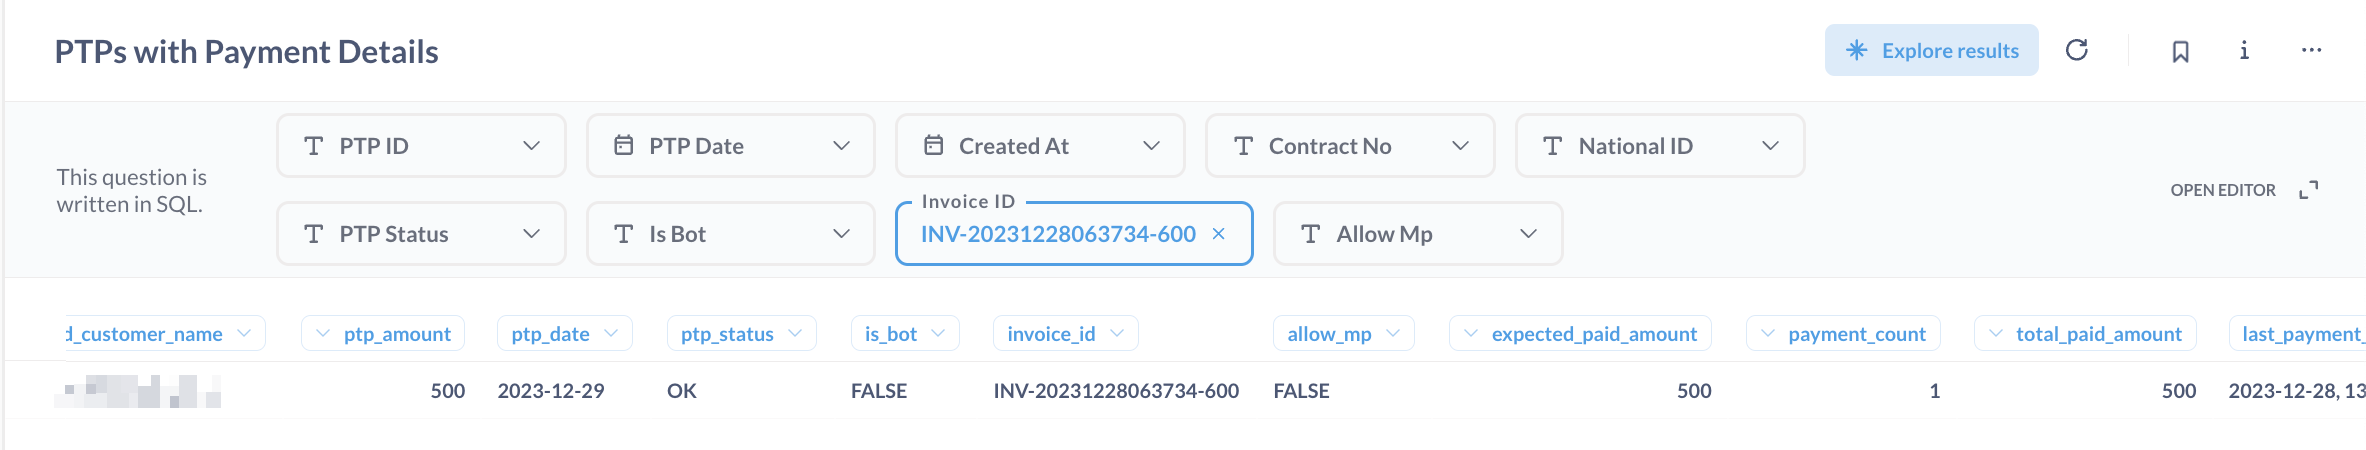2366x450 pixels.
Task: Click the calendar icon in PTP Date filter
Action: click(624, 146)
